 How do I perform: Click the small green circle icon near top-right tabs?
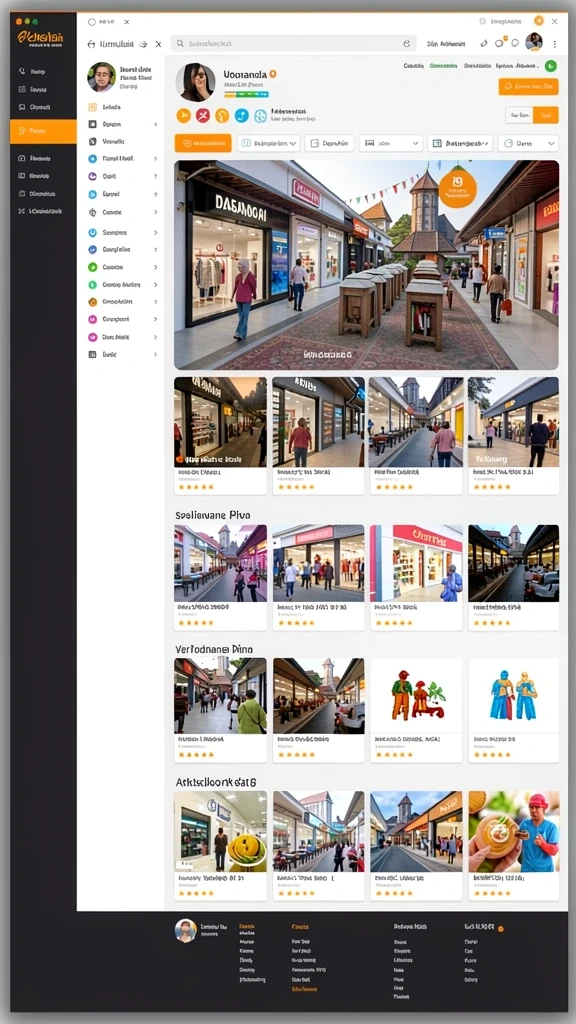[x=551, y=66]
